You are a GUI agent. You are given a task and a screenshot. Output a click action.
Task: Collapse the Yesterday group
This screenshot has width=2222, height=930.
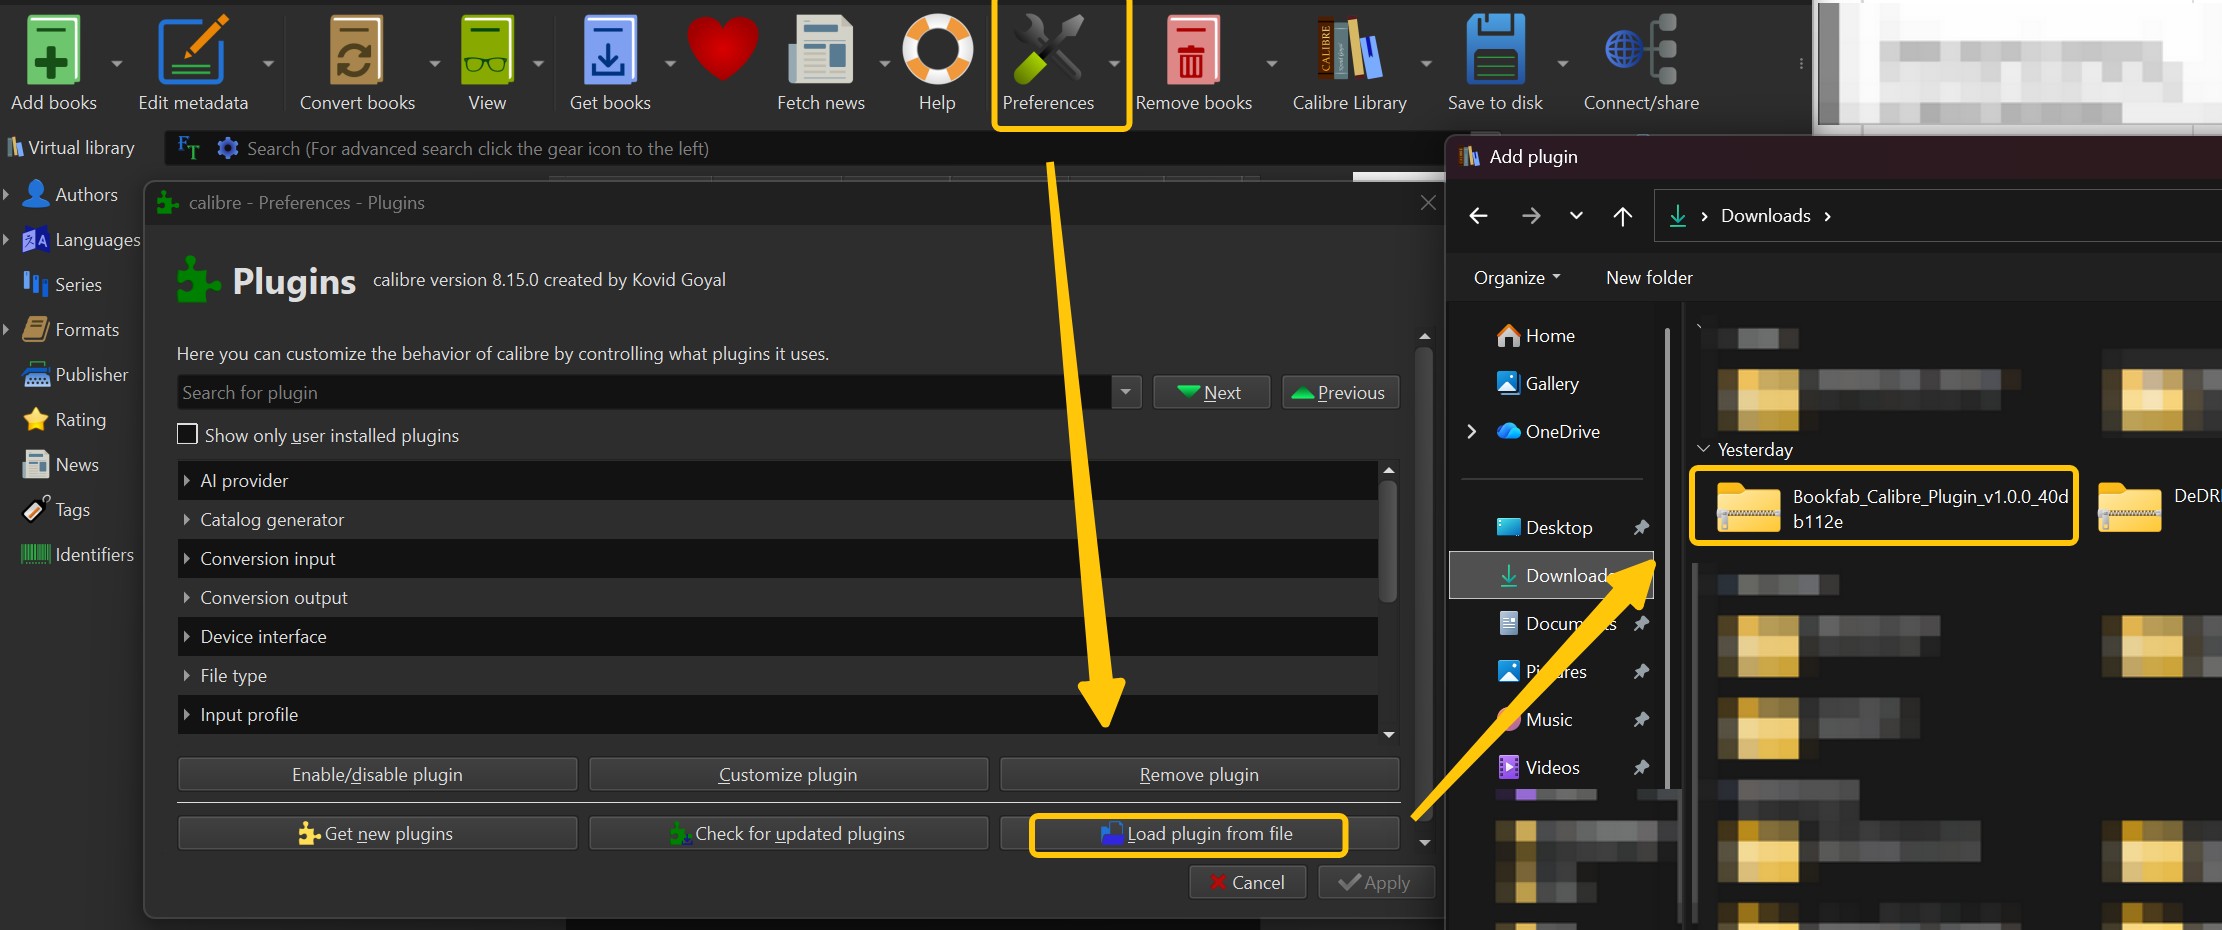(x=1703, y=450)
